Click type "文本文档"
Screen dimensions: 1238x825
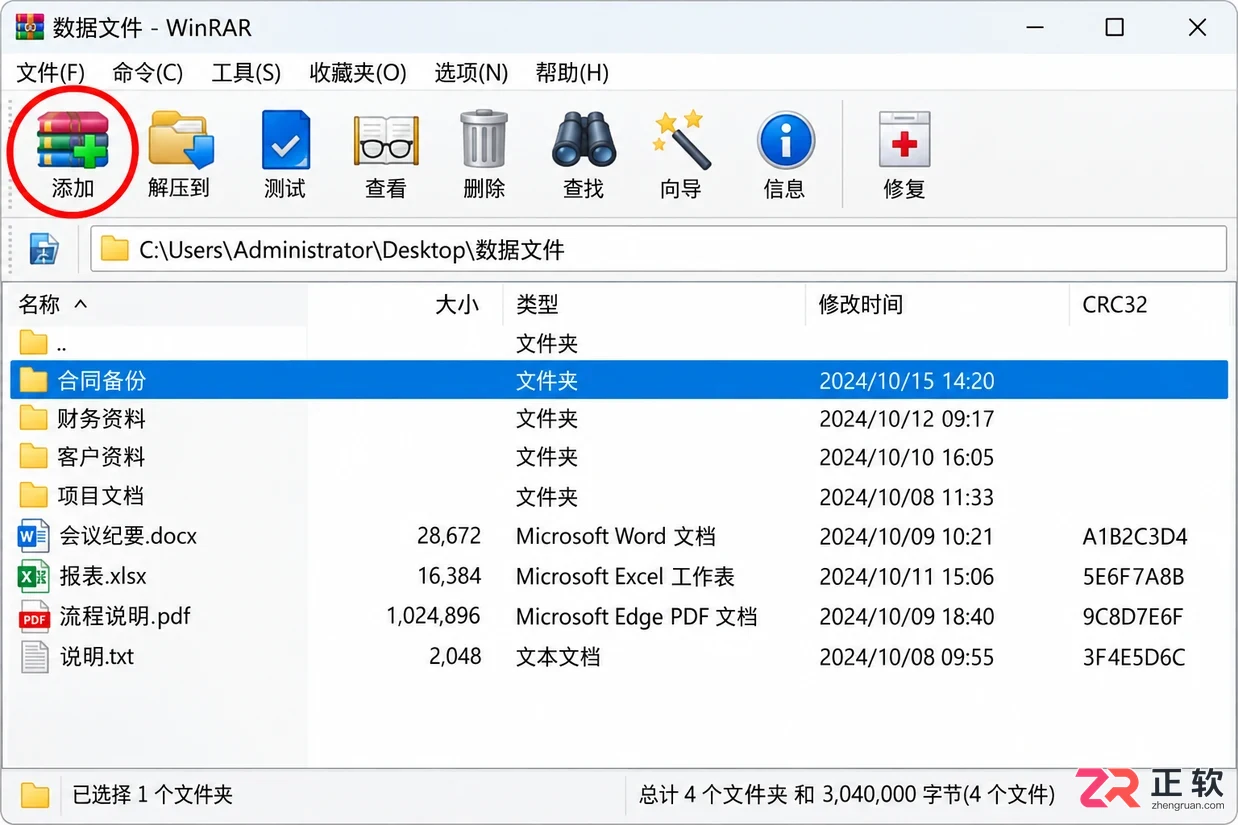point(558,657)
